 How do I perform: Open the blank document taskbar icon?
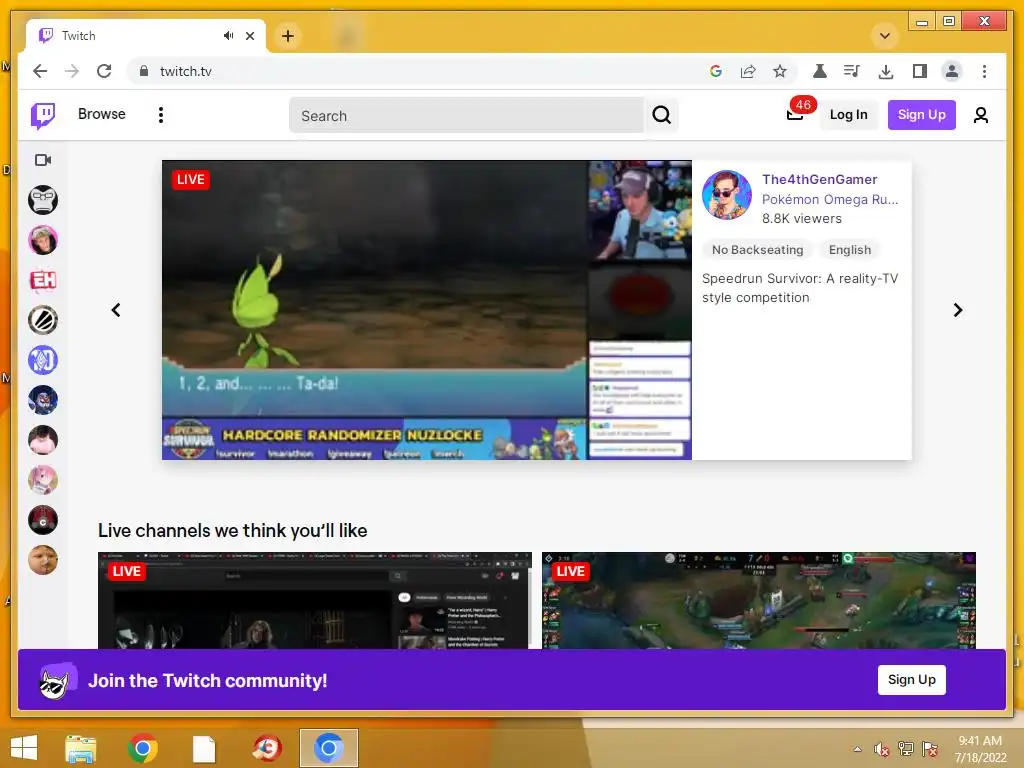tap(204, 748)
